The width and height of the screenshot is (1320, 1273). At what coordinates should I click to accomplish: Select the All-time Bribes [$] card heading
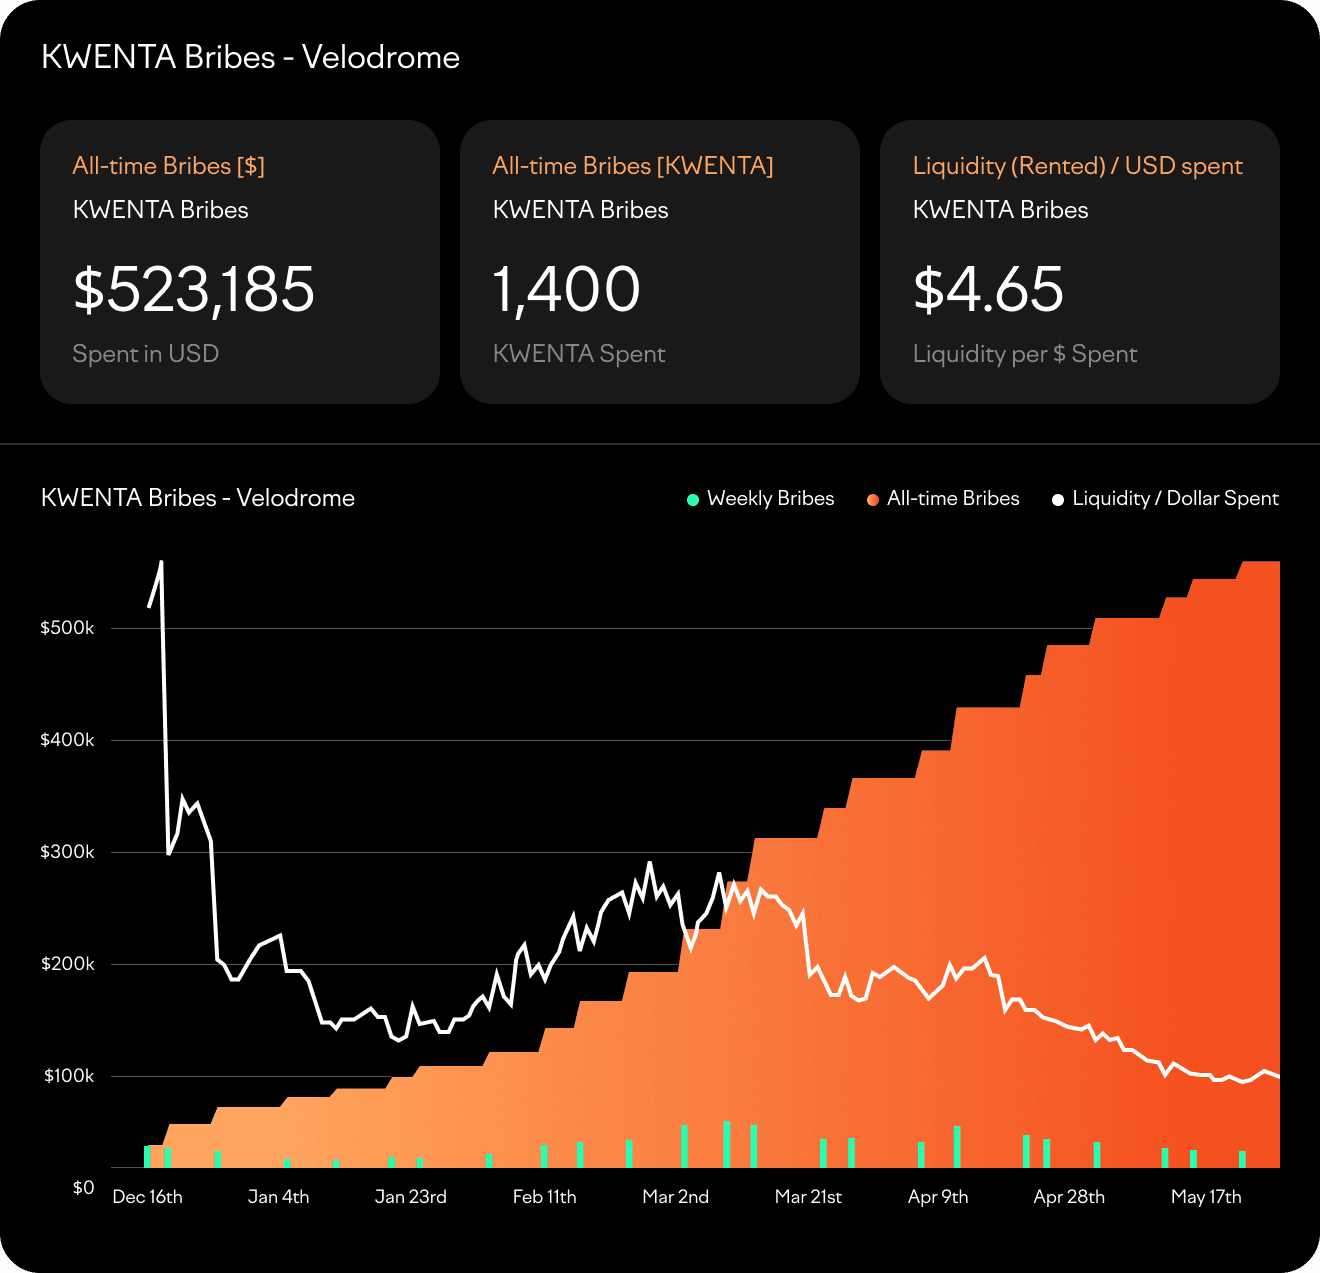(169, 166)
